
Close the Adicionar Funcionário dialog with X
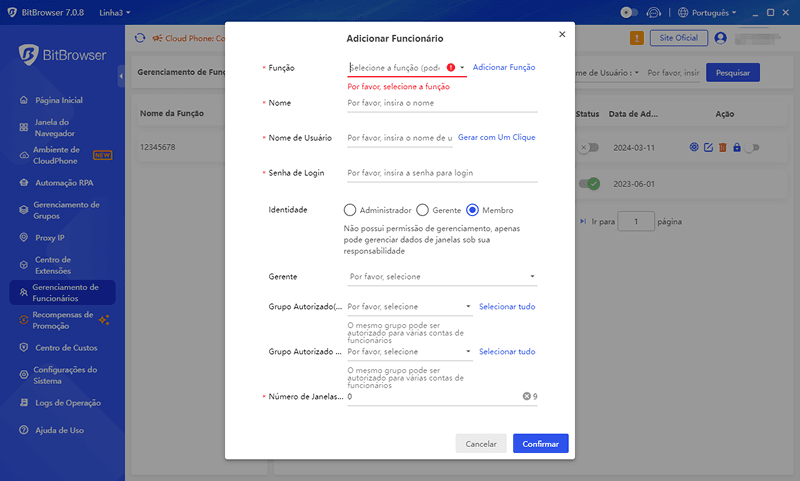(x=561, y=34)
